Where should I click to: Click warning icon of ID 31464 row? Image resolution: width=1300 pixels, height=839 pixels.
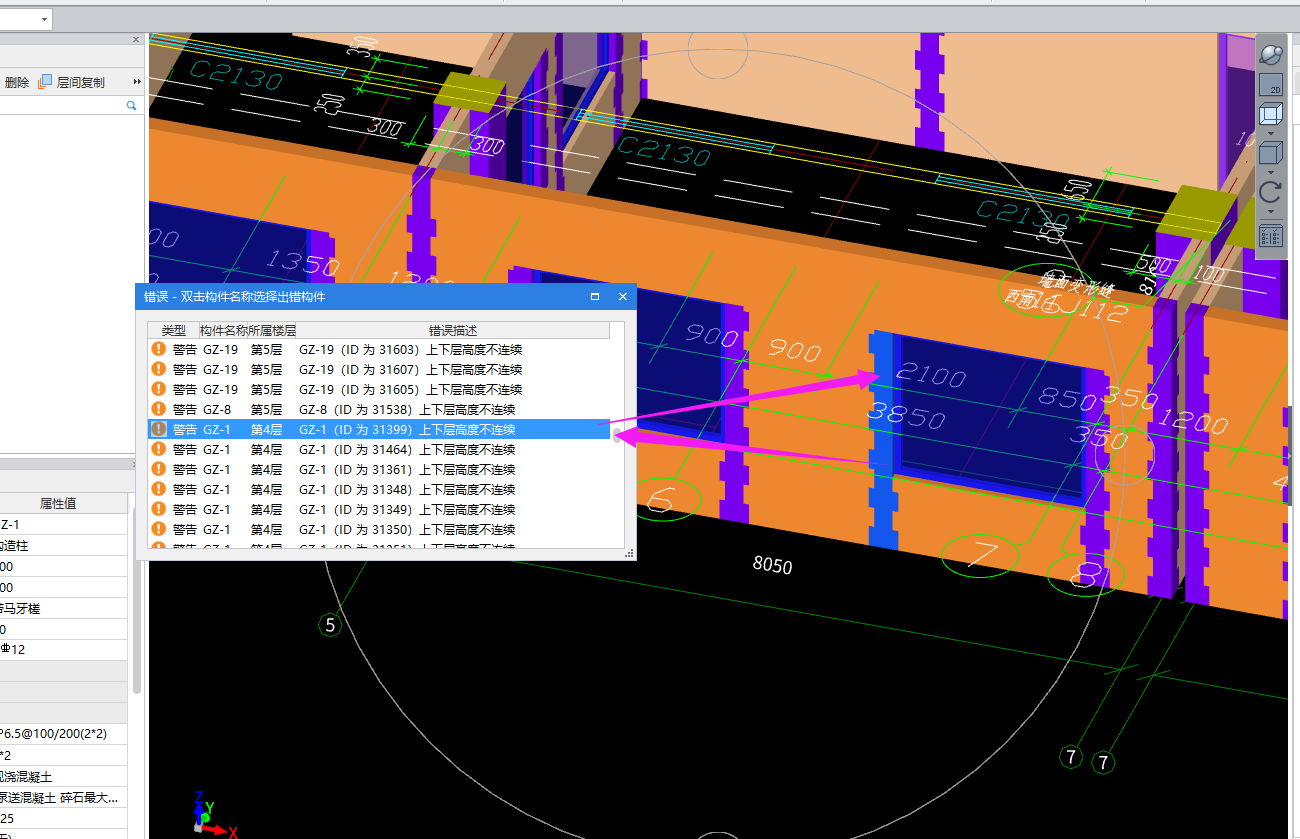tap(158, 450)
